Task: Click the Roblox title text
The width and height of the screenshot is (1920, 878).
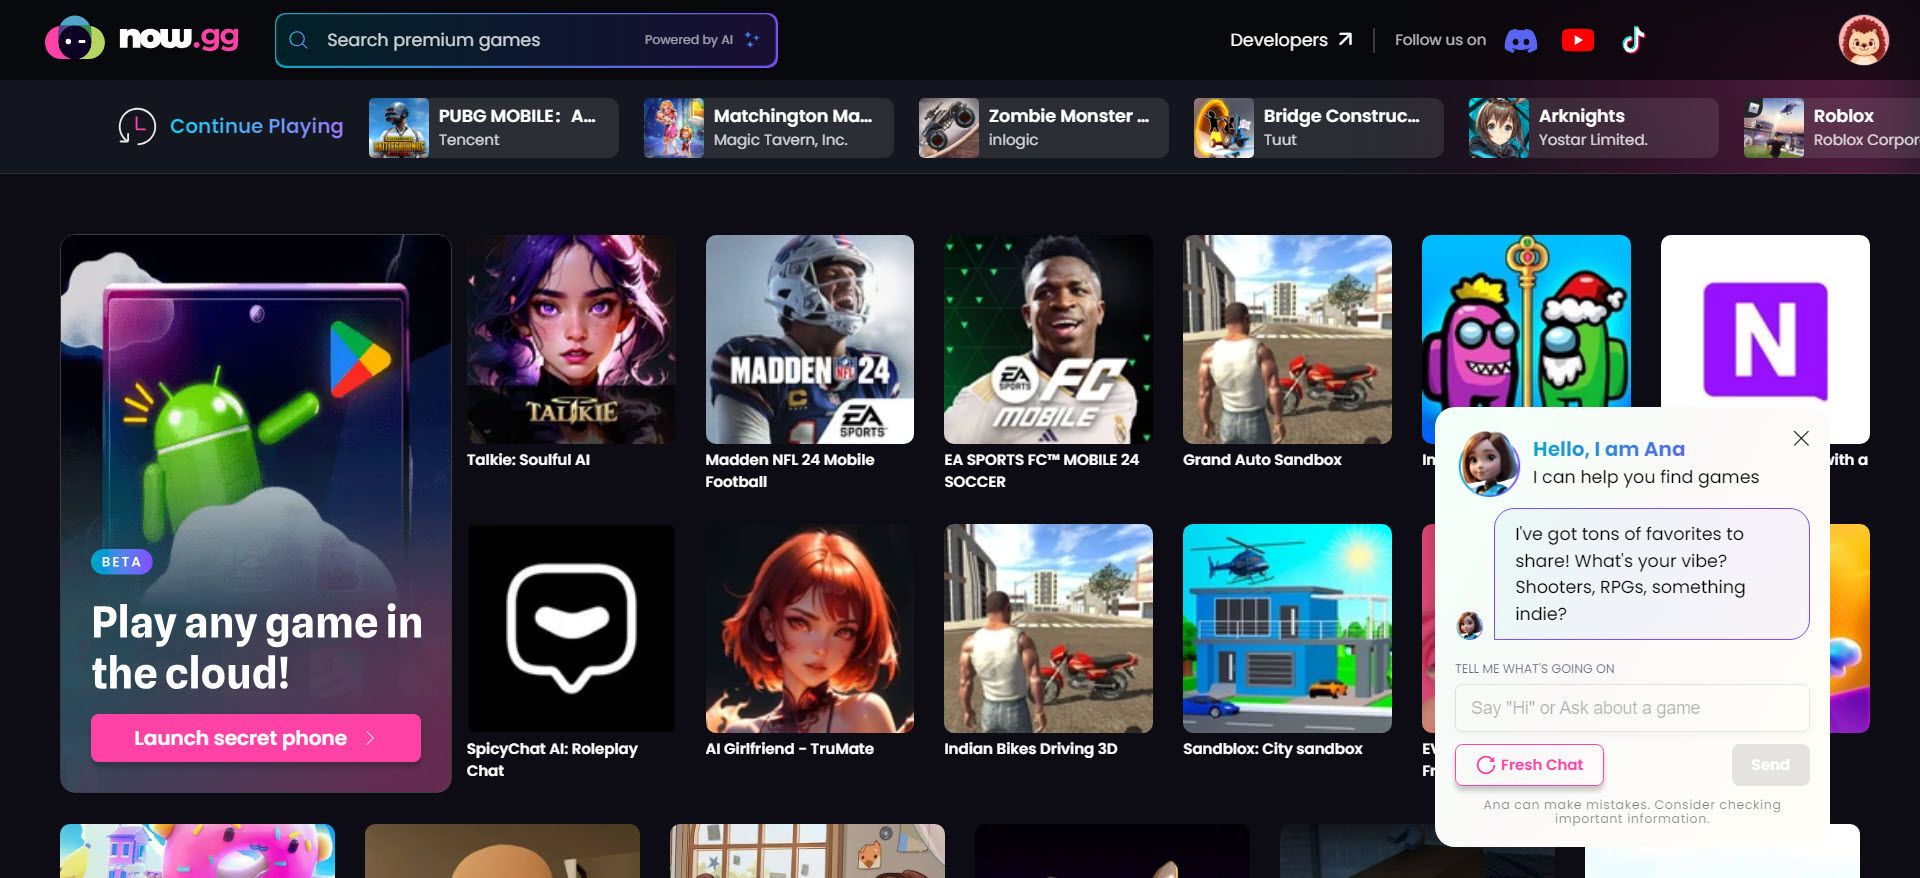Action: pyautogui.click(x=1844, y=116)
